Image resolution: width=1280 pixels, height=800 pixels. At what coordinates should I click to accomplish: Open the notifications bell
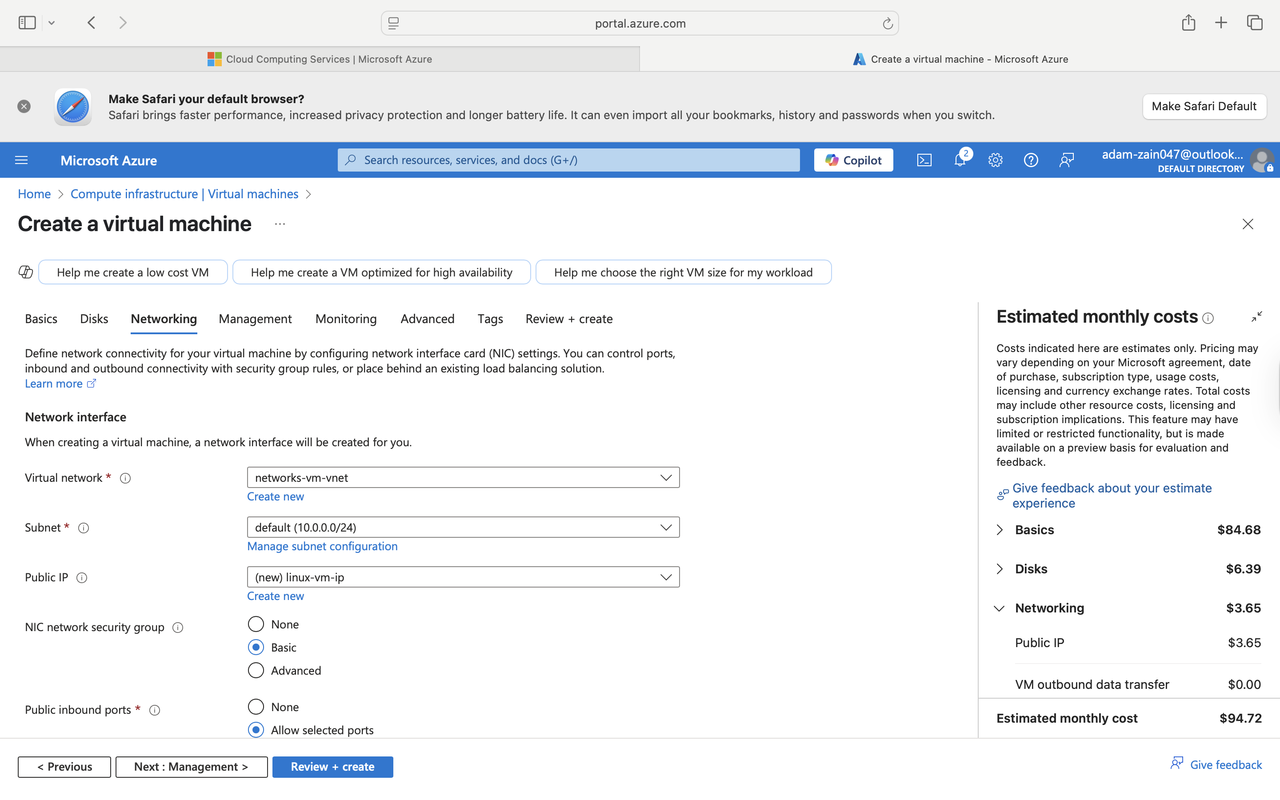click(960, 160)
